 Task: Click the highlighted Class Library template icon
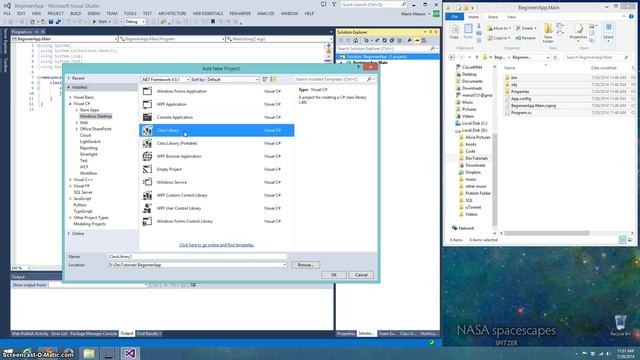tap(147, 130)
